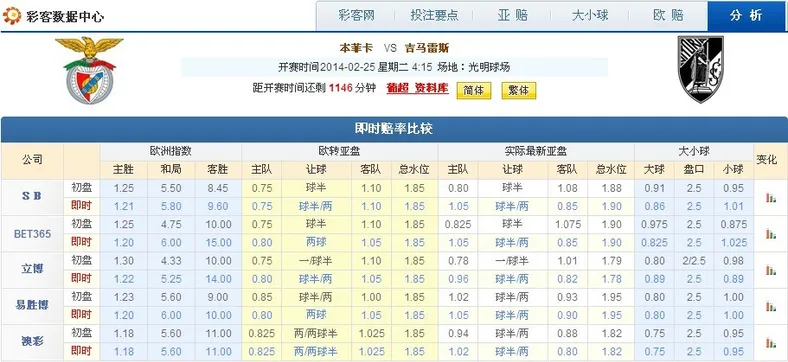Select the 欧洲指数 column header
The image size is (788, 362).
click(171, 152)
